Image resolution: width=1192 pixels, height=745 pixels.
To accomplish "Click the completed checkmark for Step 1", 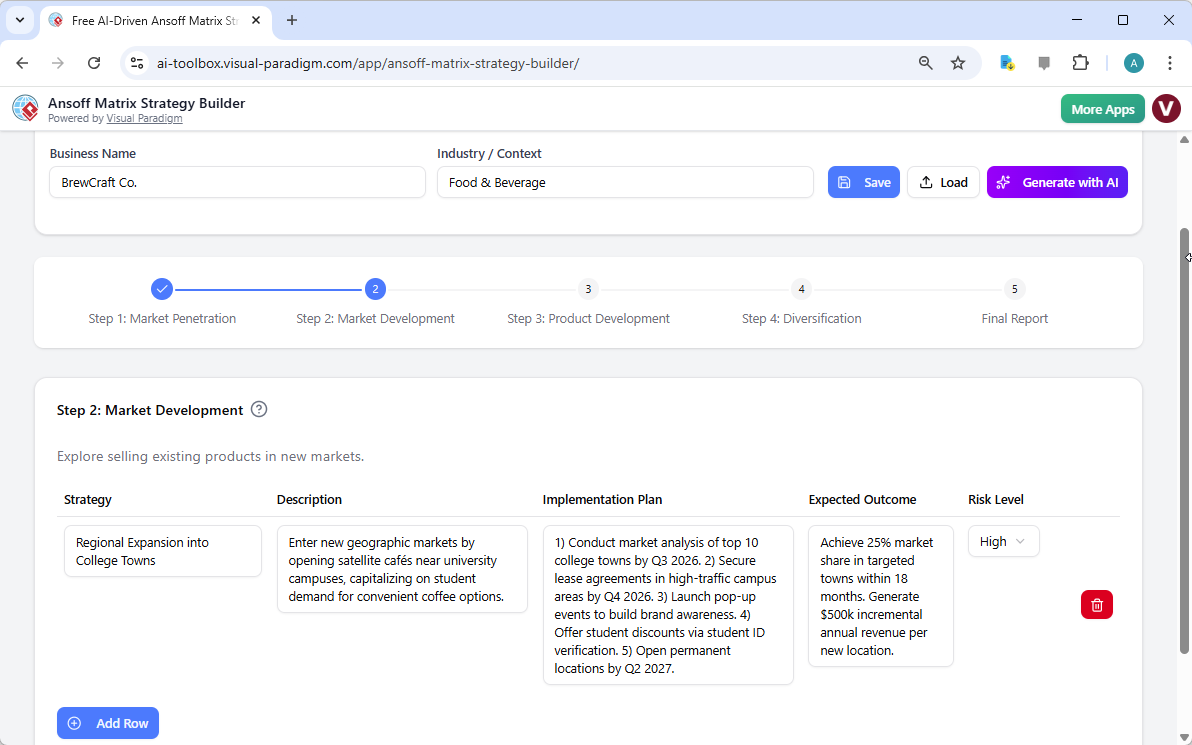I will [x=162, y=288].
